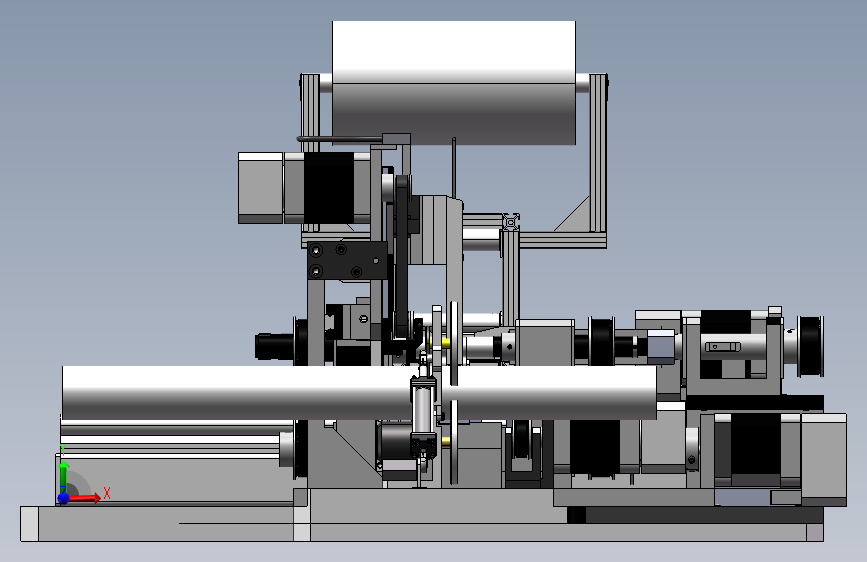The image size is (867, 562).
Task: Select the black pulley at the far right
Action: 811,346
